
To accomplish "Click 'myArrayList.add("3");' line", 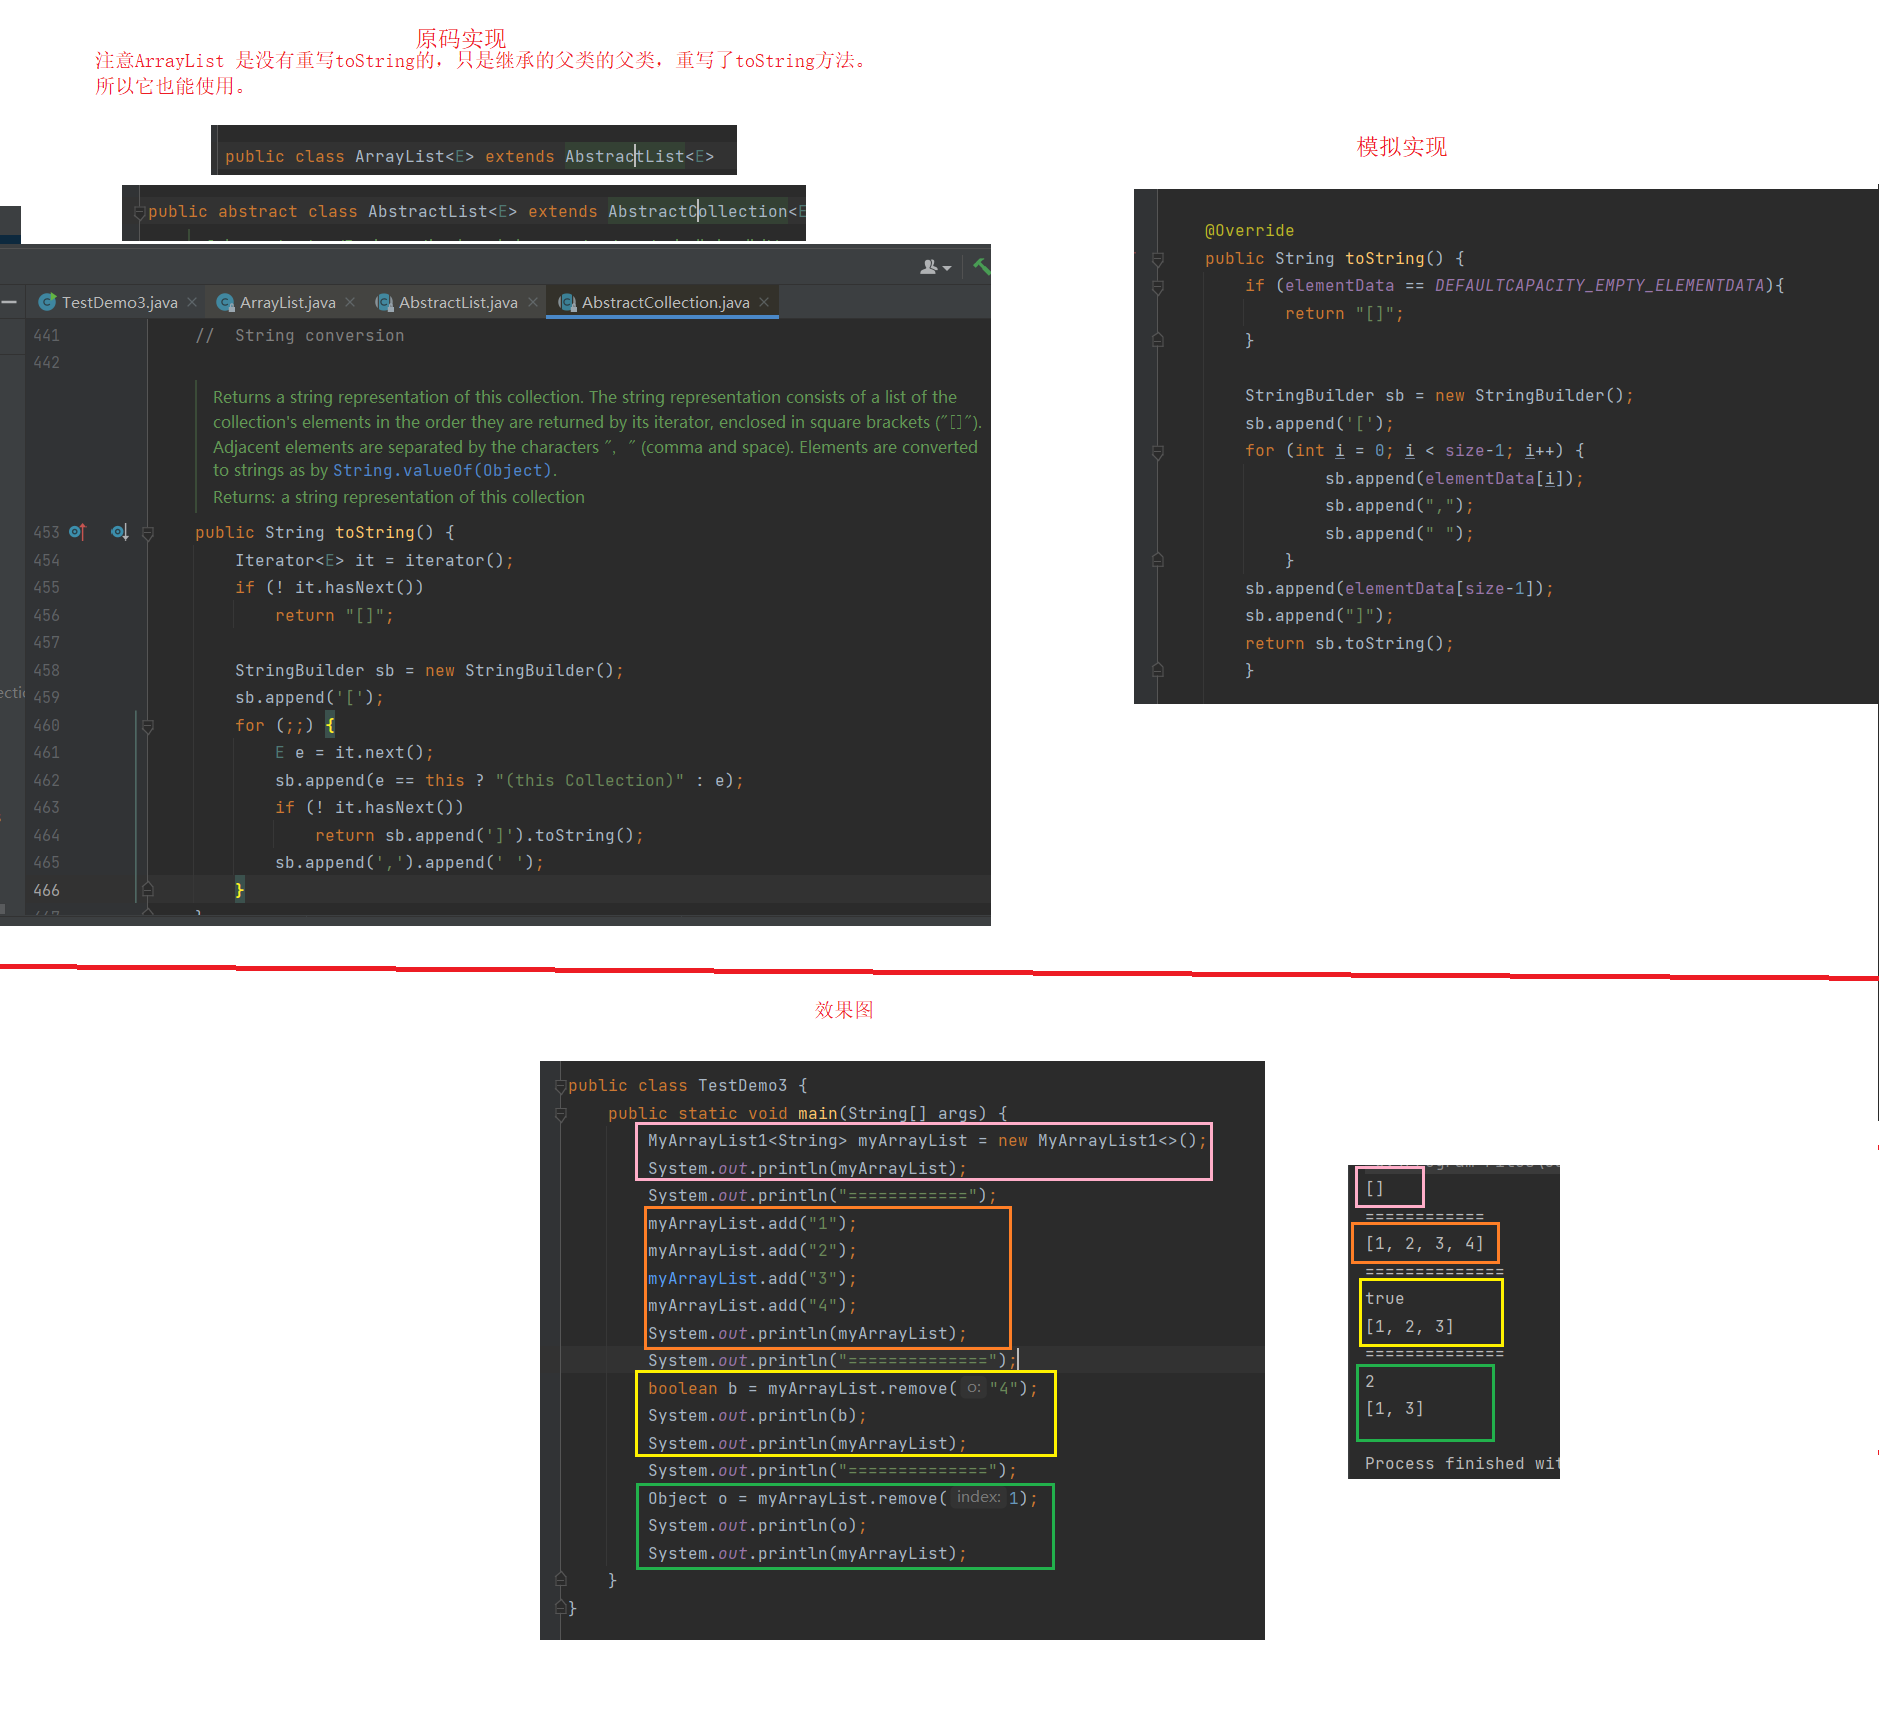I will [752, 1278].
